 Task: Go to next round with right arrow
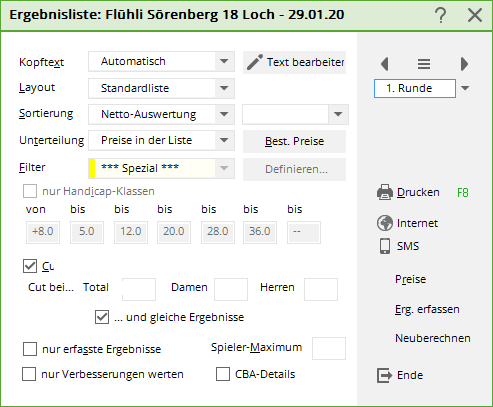[464, 64]
